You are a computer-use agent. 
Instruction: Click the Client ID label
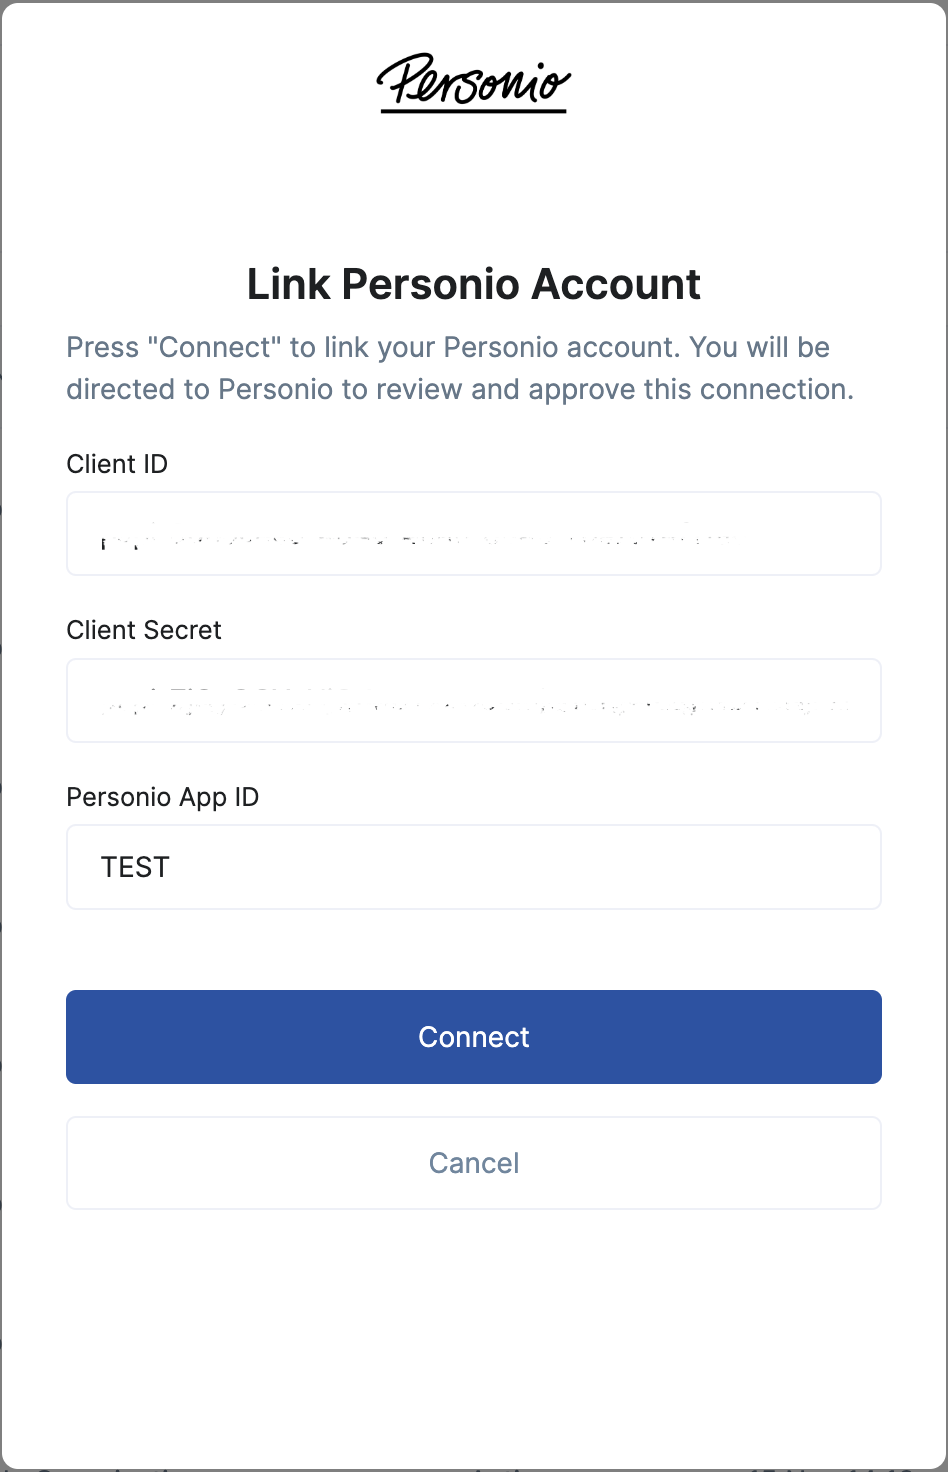(117, 463)
